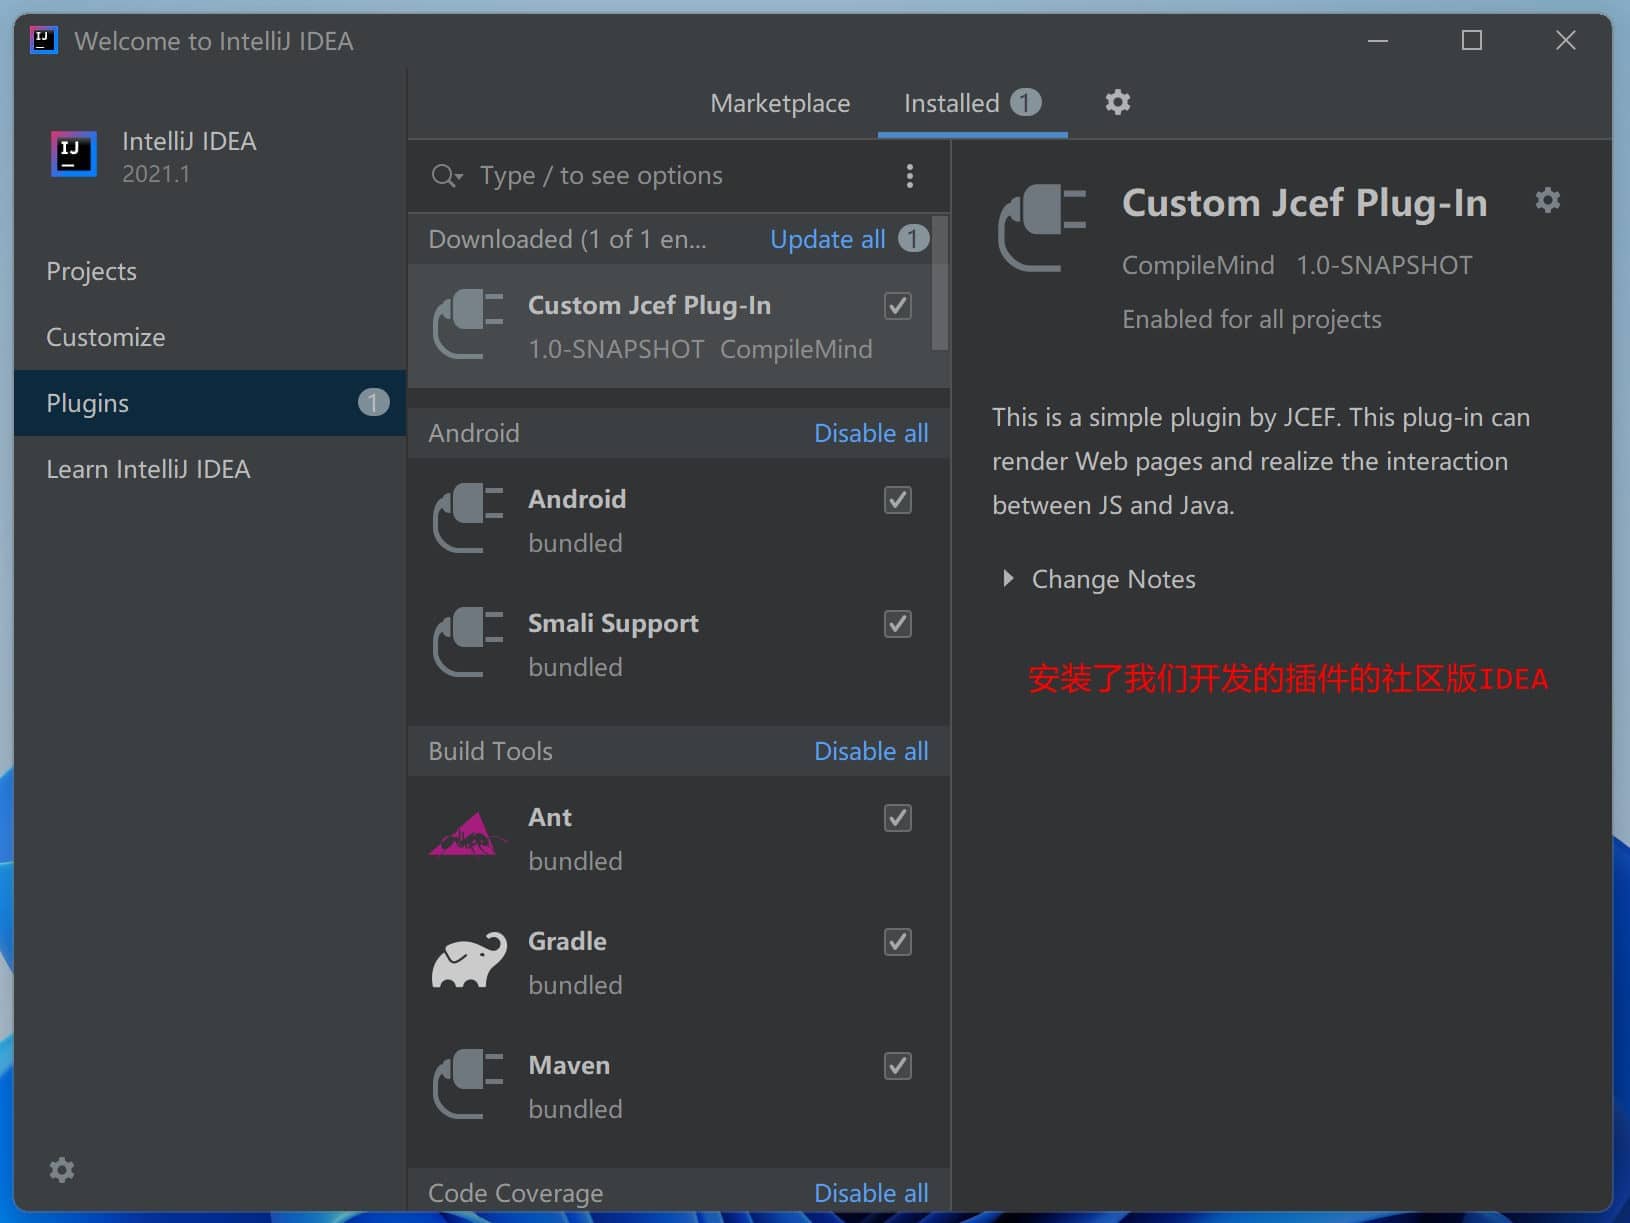Focus the plugin search input field

coord(680,176)
